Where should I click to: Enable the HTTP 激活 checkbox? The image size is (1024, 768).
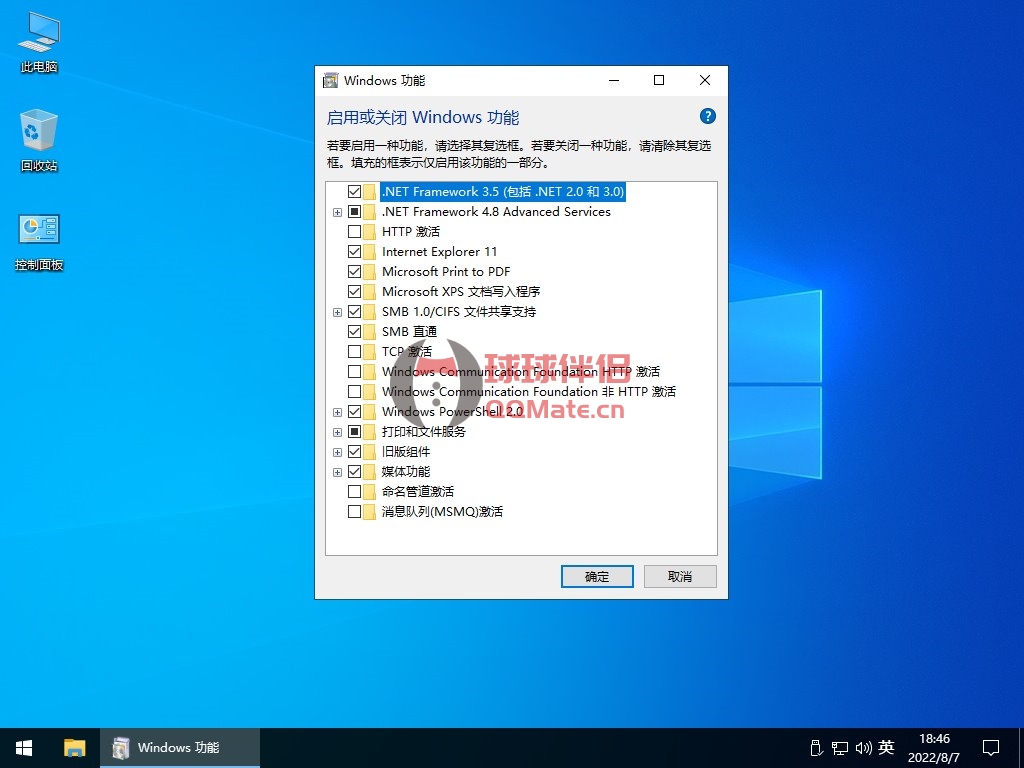[354, 231]
